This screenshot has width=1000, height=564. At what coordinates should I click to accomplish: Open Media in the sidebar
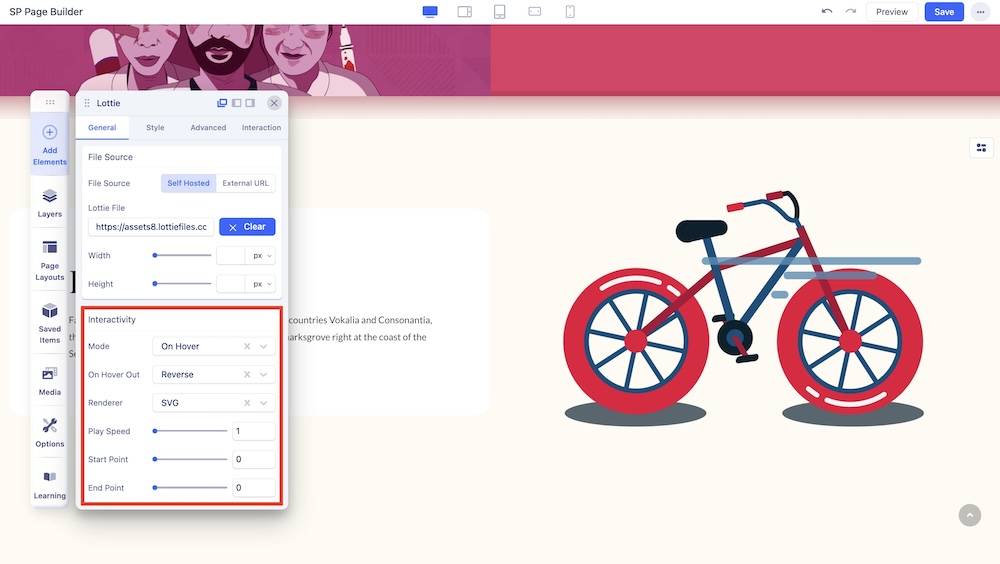pyautogui.click(x=50, y=382)
